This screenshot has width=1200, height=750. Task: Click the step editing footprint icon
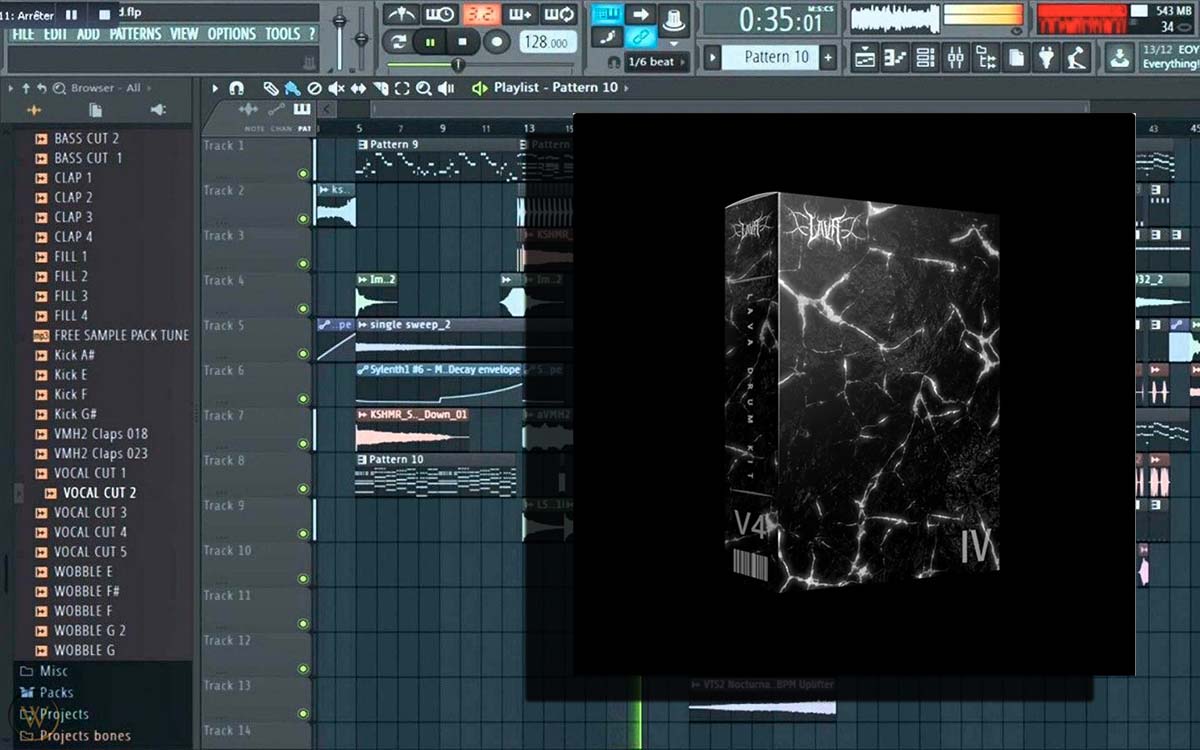pos(607,38)
